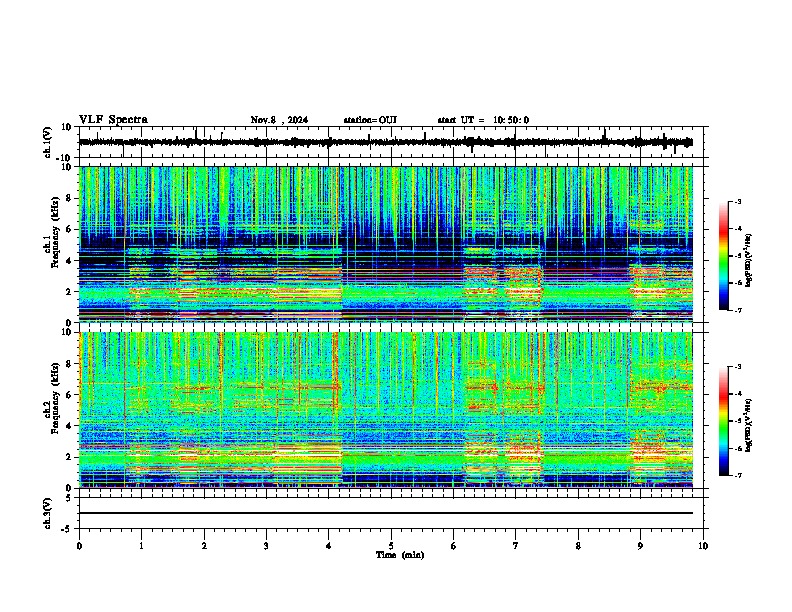Image resolution: width=792 pixels, height=612 pixels.
Task: Click Time axis tick label "3"
Action: tap(266, 546)
